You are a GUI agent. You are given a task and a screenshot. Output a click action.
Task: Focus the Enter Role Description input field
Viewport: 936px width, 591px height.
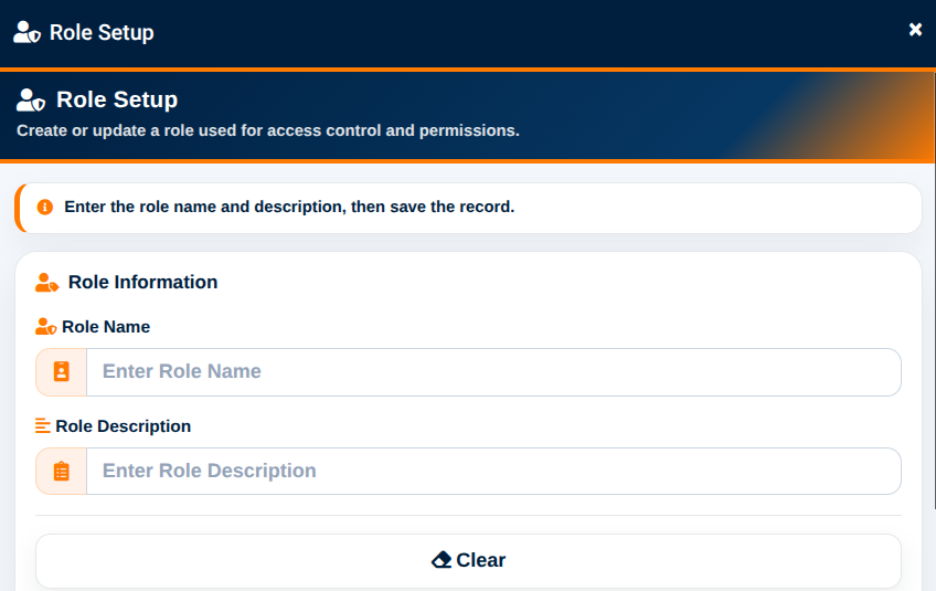(494, 471)
